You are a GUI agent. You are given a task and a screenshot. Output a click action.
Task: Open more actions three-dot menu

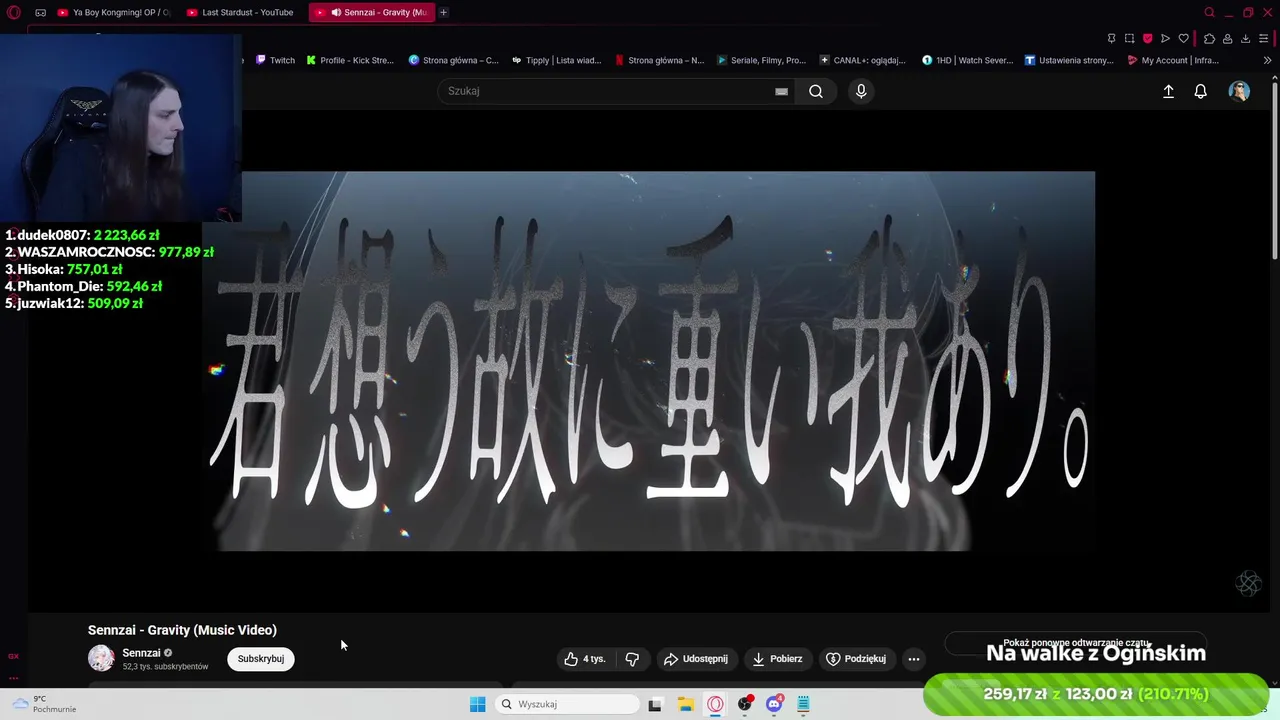coord(914,658)
